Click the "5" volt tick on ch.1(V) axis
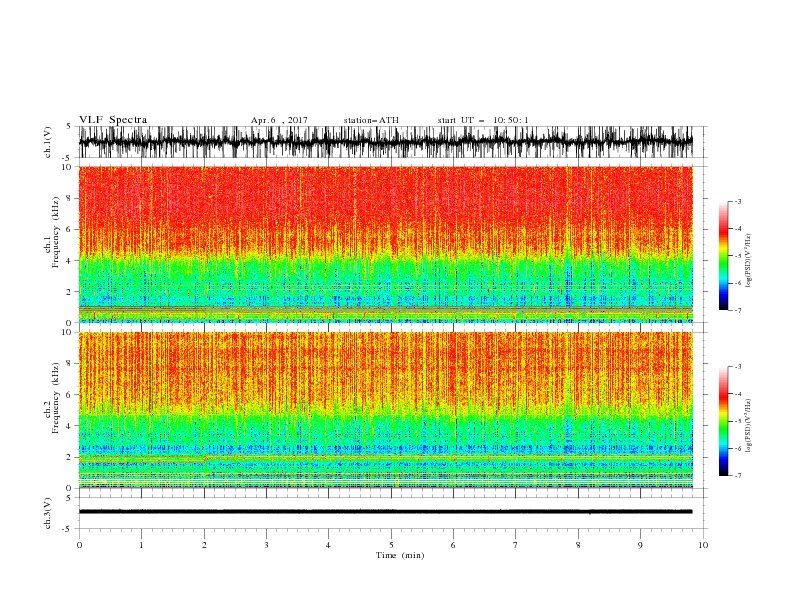The width and height of the screenshot is (792, 612). click(69, 126)
